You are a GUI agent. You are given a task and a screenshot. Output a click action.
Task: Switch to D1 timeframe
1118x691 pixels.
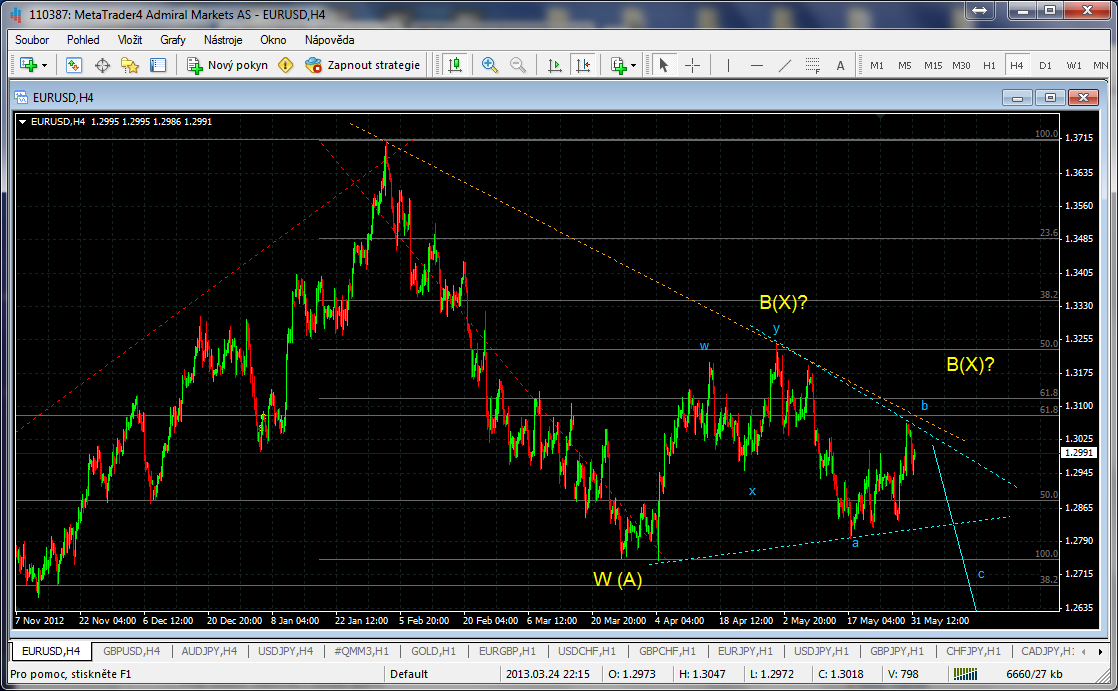click(x=1045, y=65)
